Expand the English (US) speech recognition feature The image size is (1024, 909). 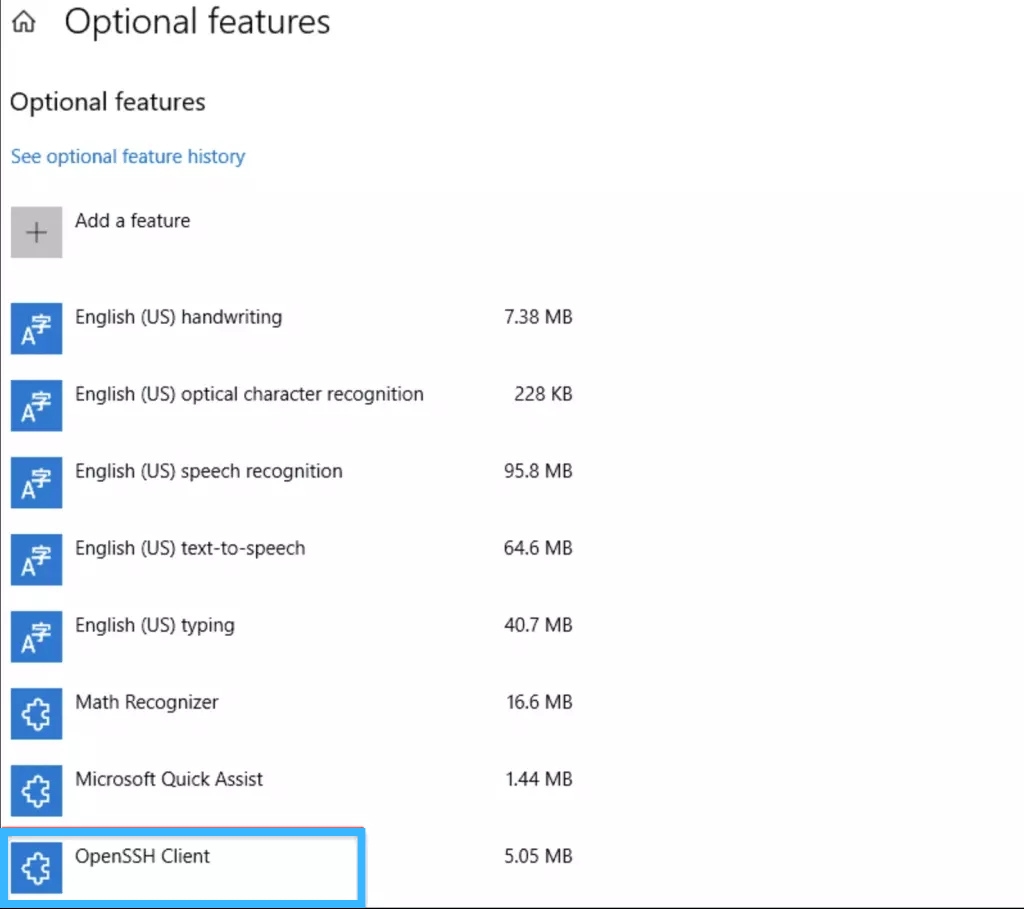point(209,472)
